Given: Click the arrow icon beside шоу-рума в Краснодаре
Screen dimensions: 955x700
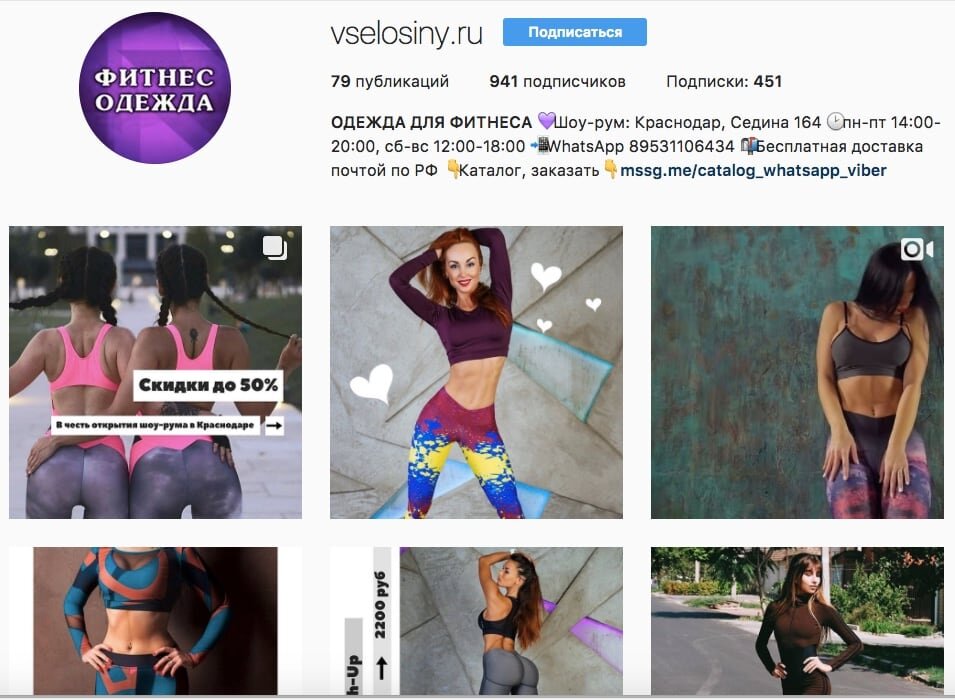Looking at the screenshot, I should [273, 425].
